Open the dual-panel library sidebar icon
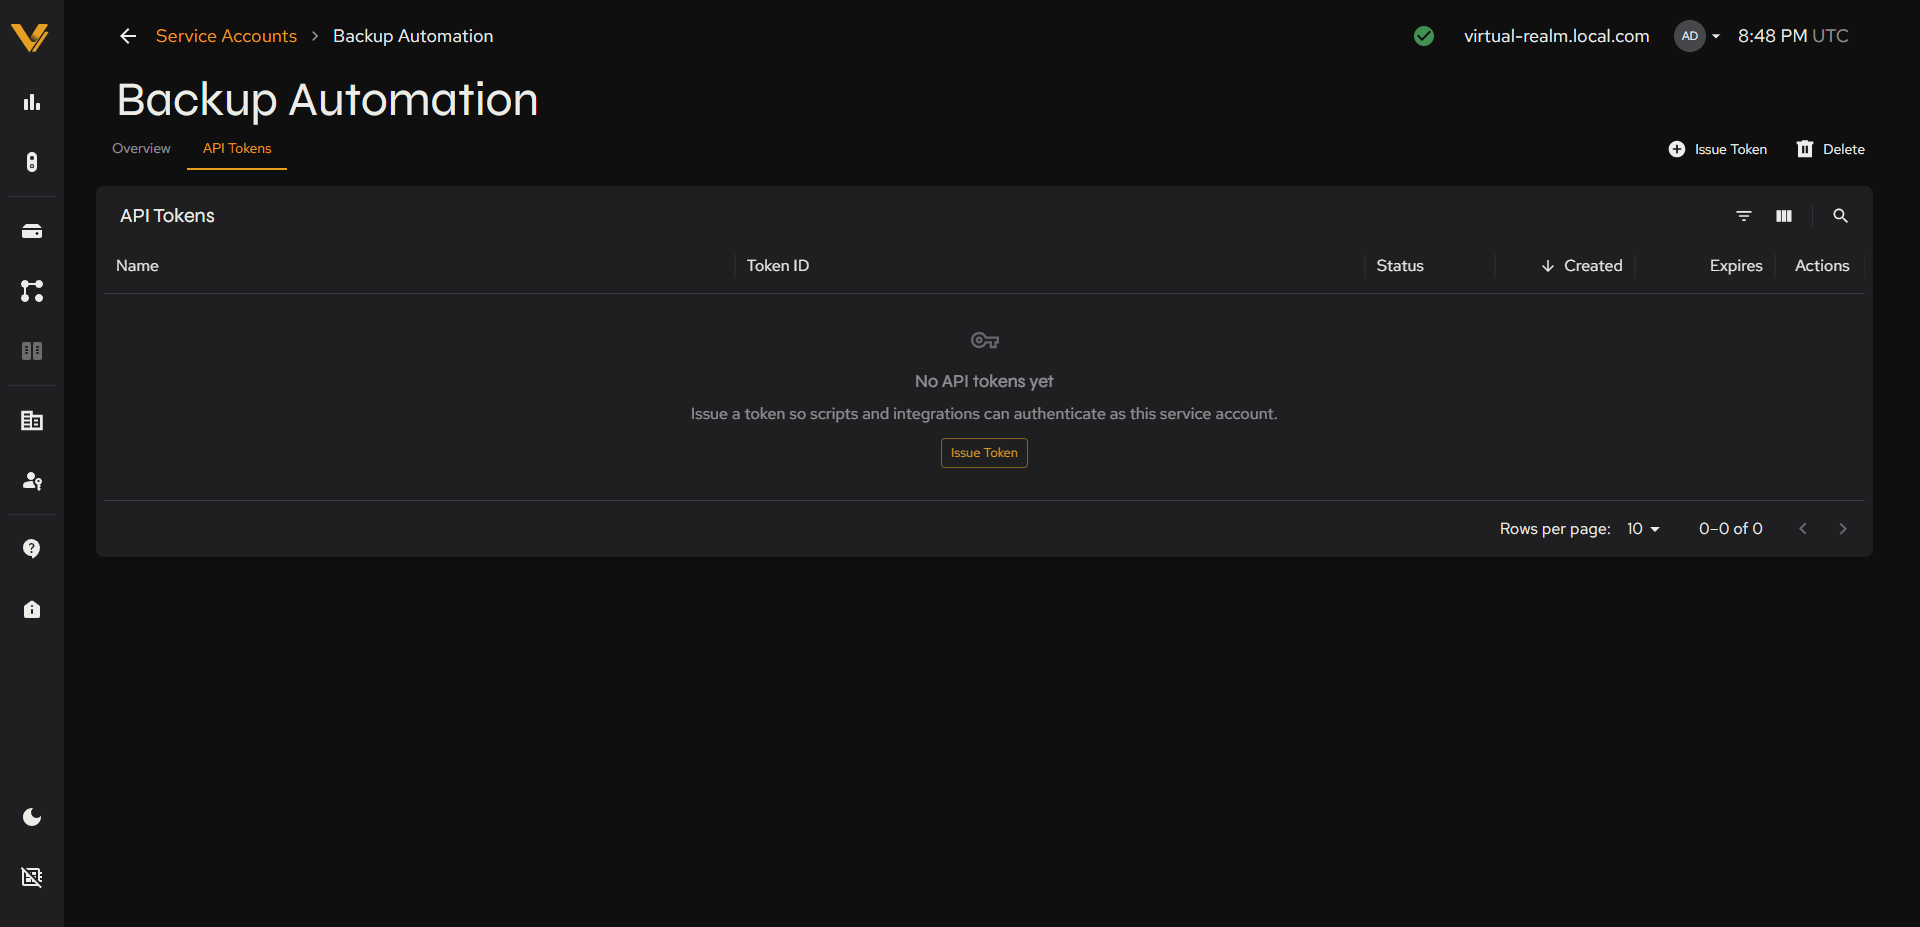Screen dimensions: 1920x927 tap(32, 351)
